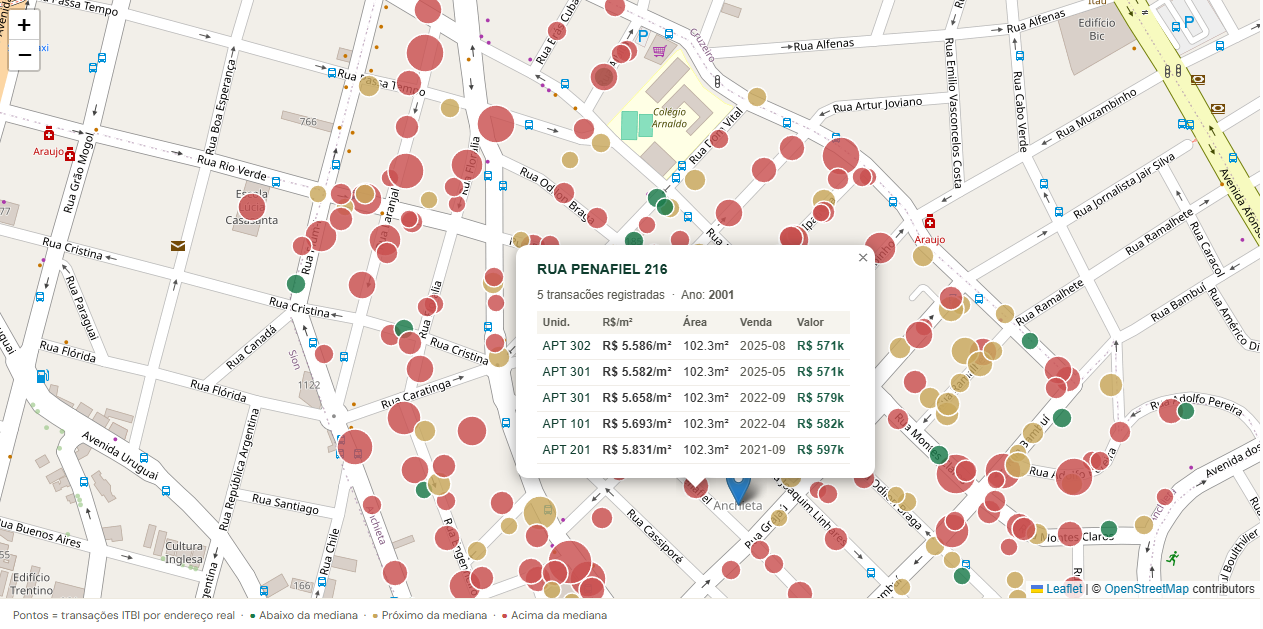Image resolution: width=1263 pixels, height=629 pixels.
Task: Click the Colégio Arnaldo building label
Action: 670,118
